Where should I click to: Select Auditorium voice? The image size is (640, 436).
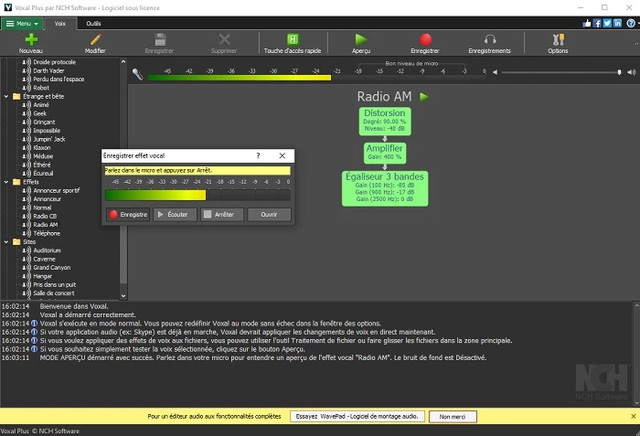[47, 251]
